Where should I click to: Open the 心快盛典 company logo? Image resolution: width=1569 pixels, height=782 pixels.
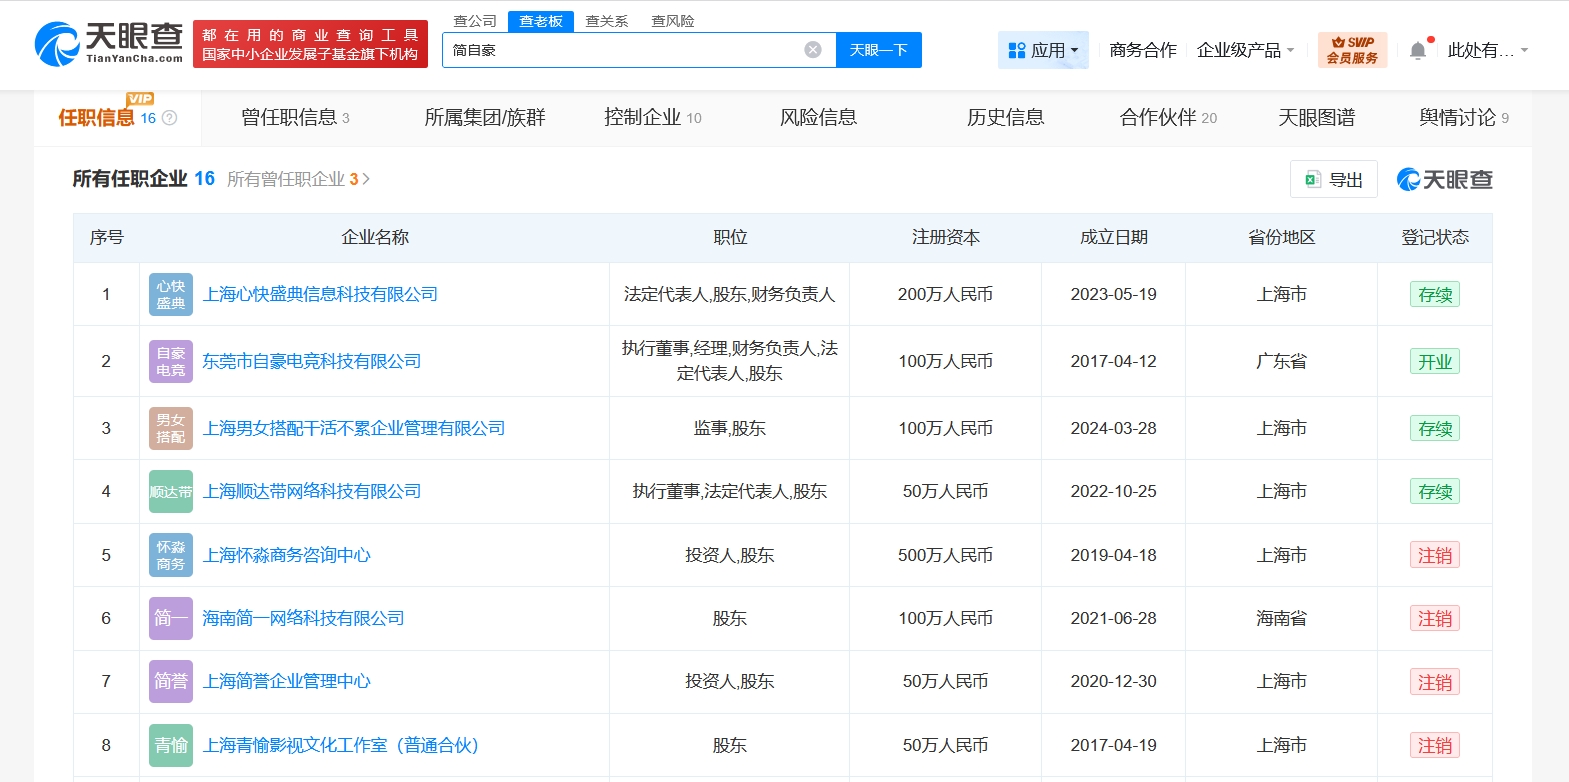click(x=170, y=295)
